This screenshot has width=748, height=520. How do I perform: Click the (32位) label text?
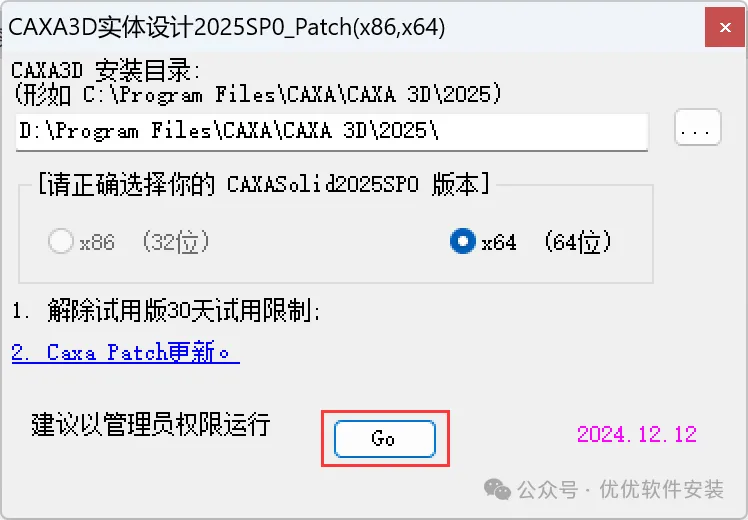(x=176, y=242)
